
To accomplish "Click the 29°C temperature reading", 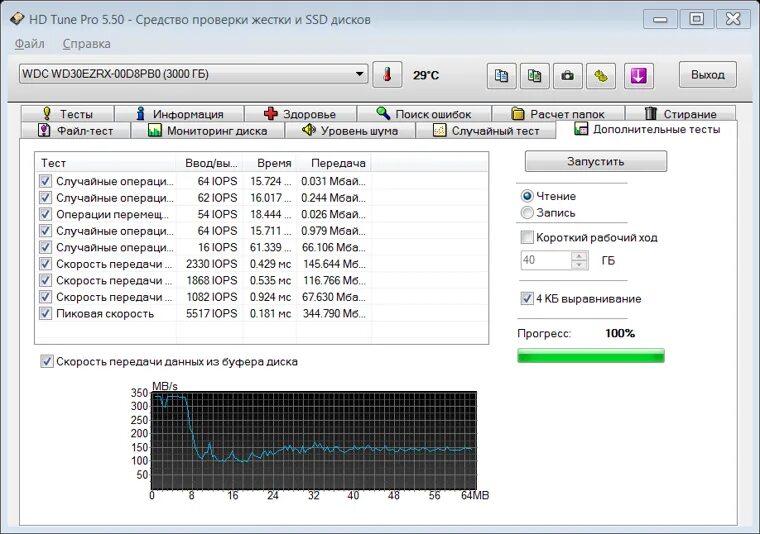I will (x=426, y=75).
